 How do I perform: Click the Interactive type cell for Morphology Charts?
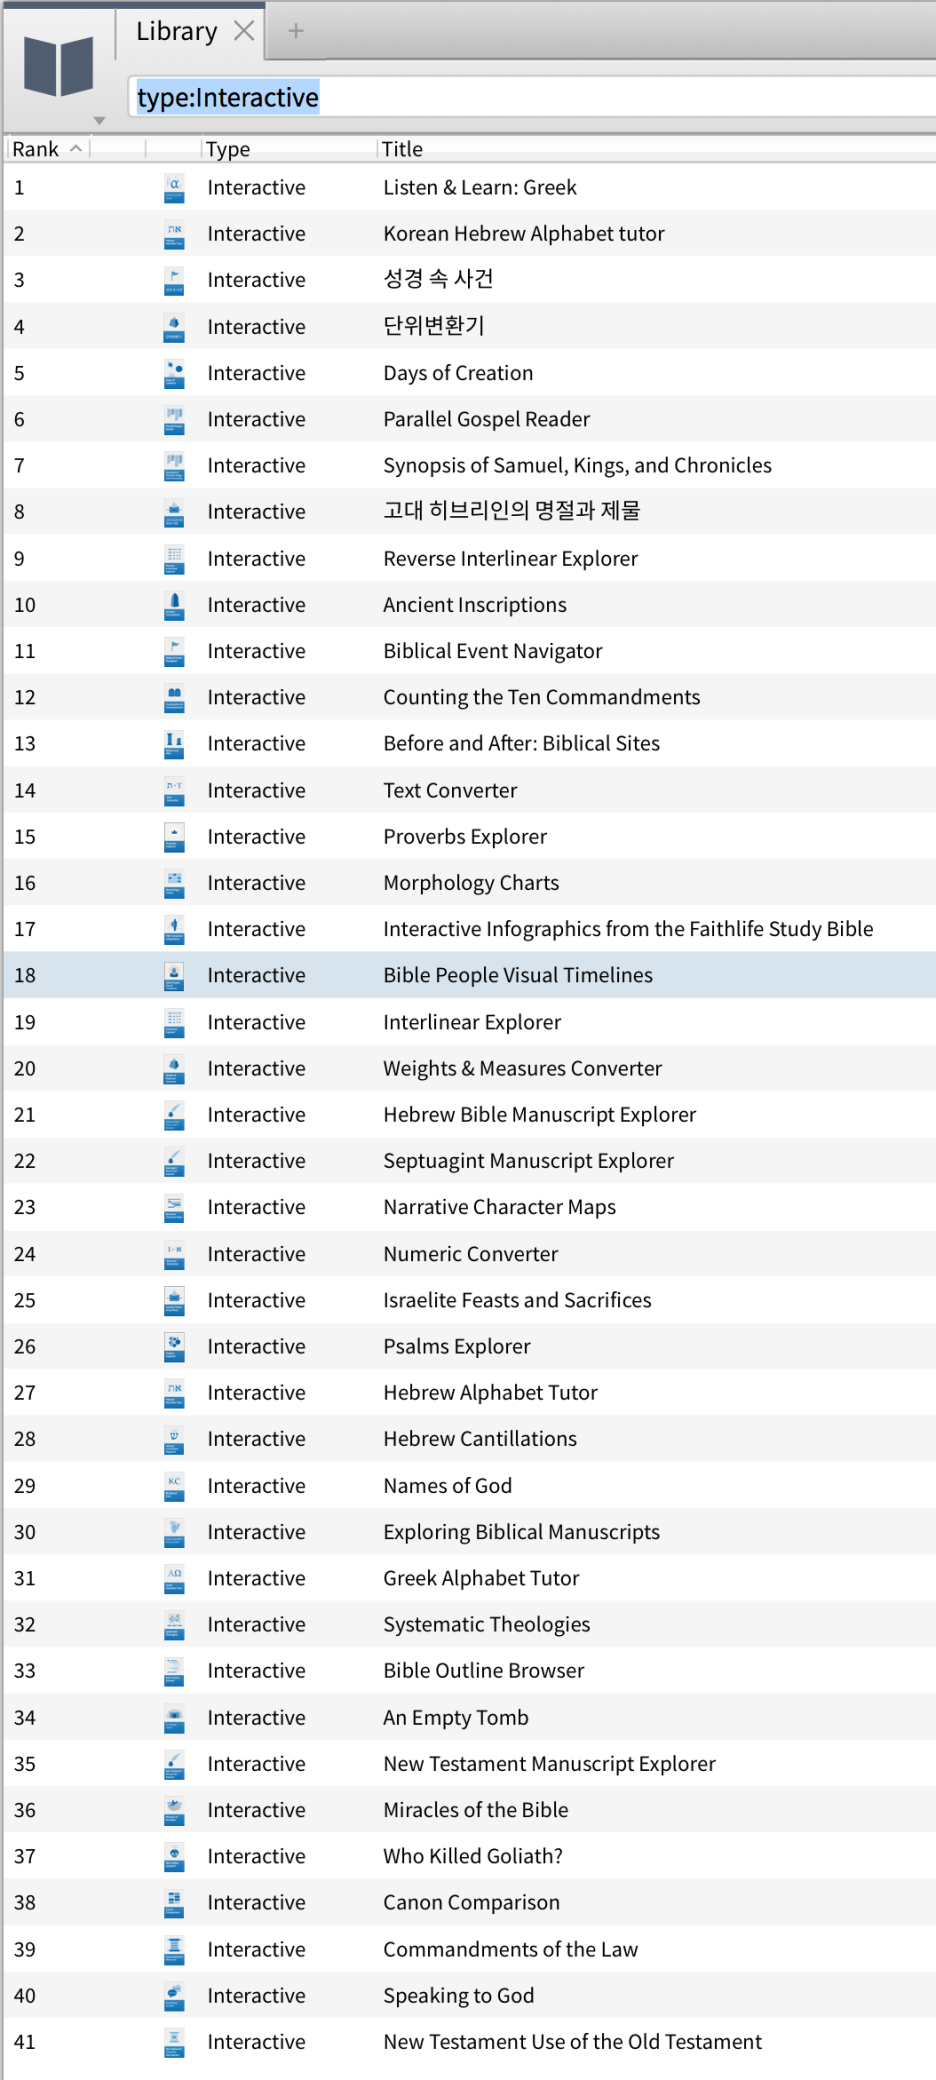(x=256, y=882)
